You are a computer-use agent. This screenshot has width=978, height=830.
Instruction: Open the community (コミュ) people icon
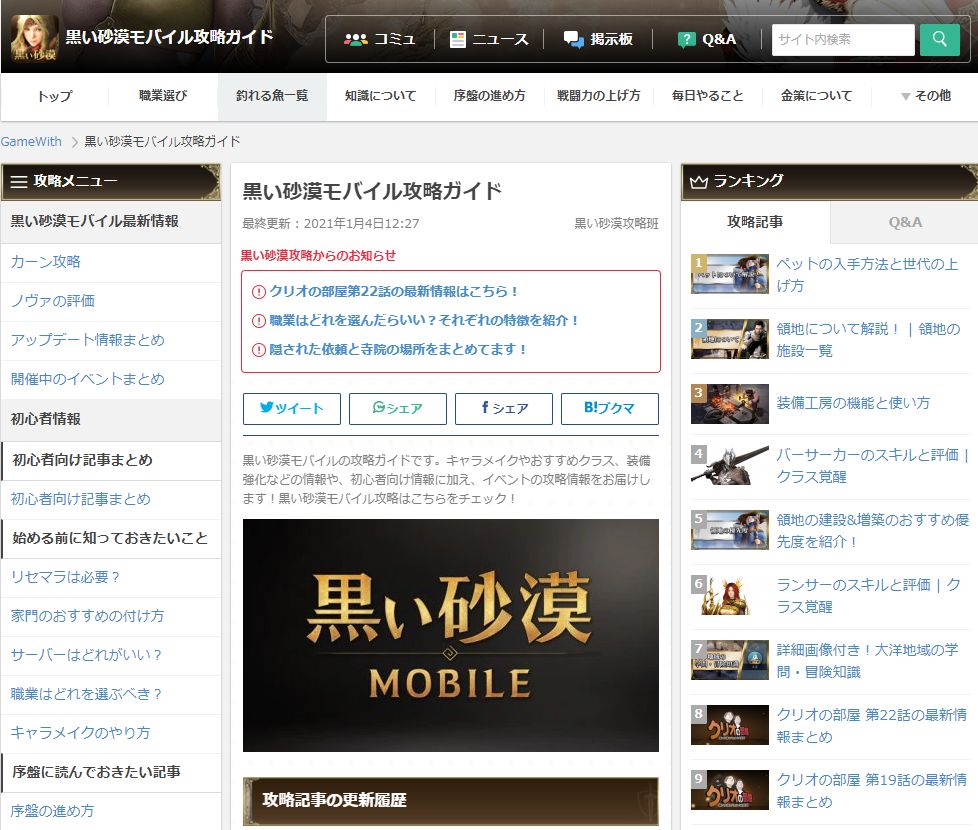(x=356, y=39)
